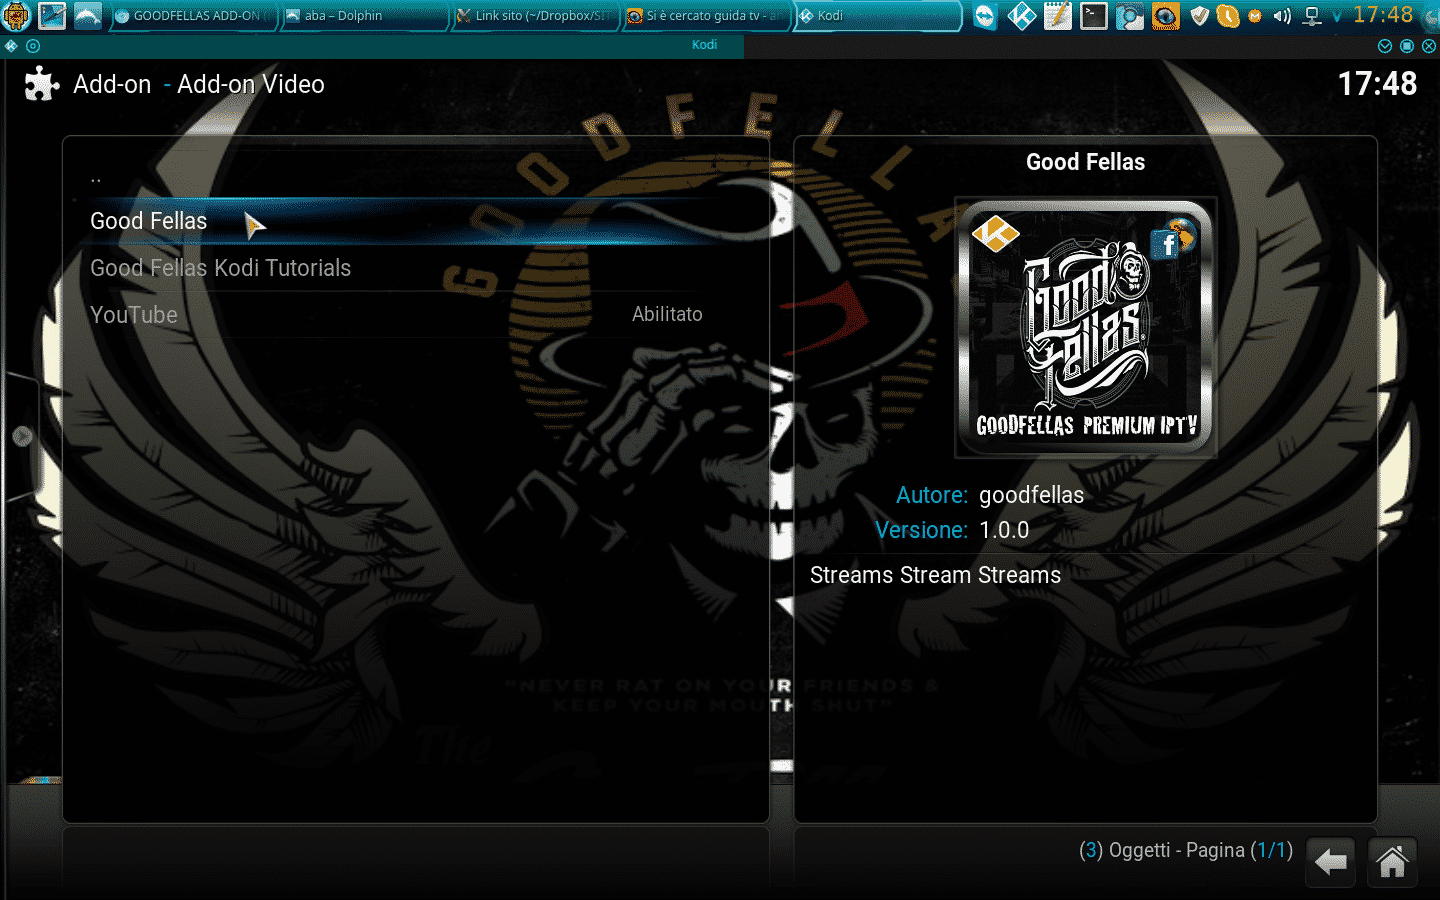Launch Kodi from the panel shortcut
1440x900 pixels.
pos(1022,16)
